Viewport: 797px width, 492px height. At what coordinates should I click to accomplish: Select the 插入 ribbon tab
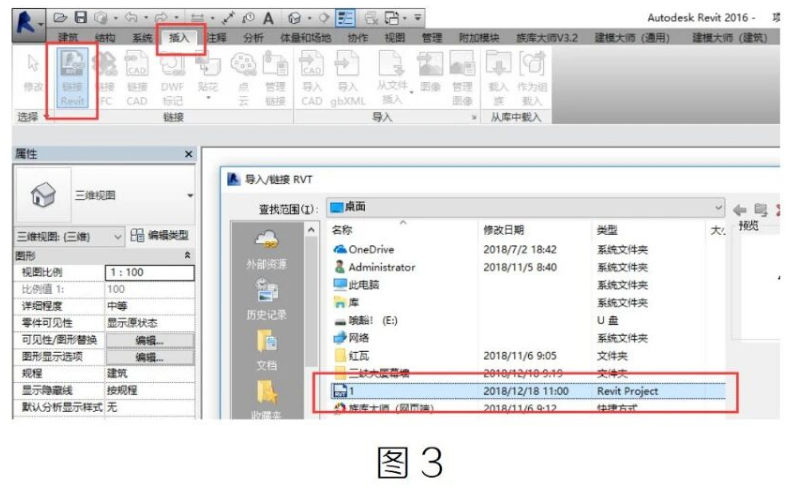click(179, 38)
